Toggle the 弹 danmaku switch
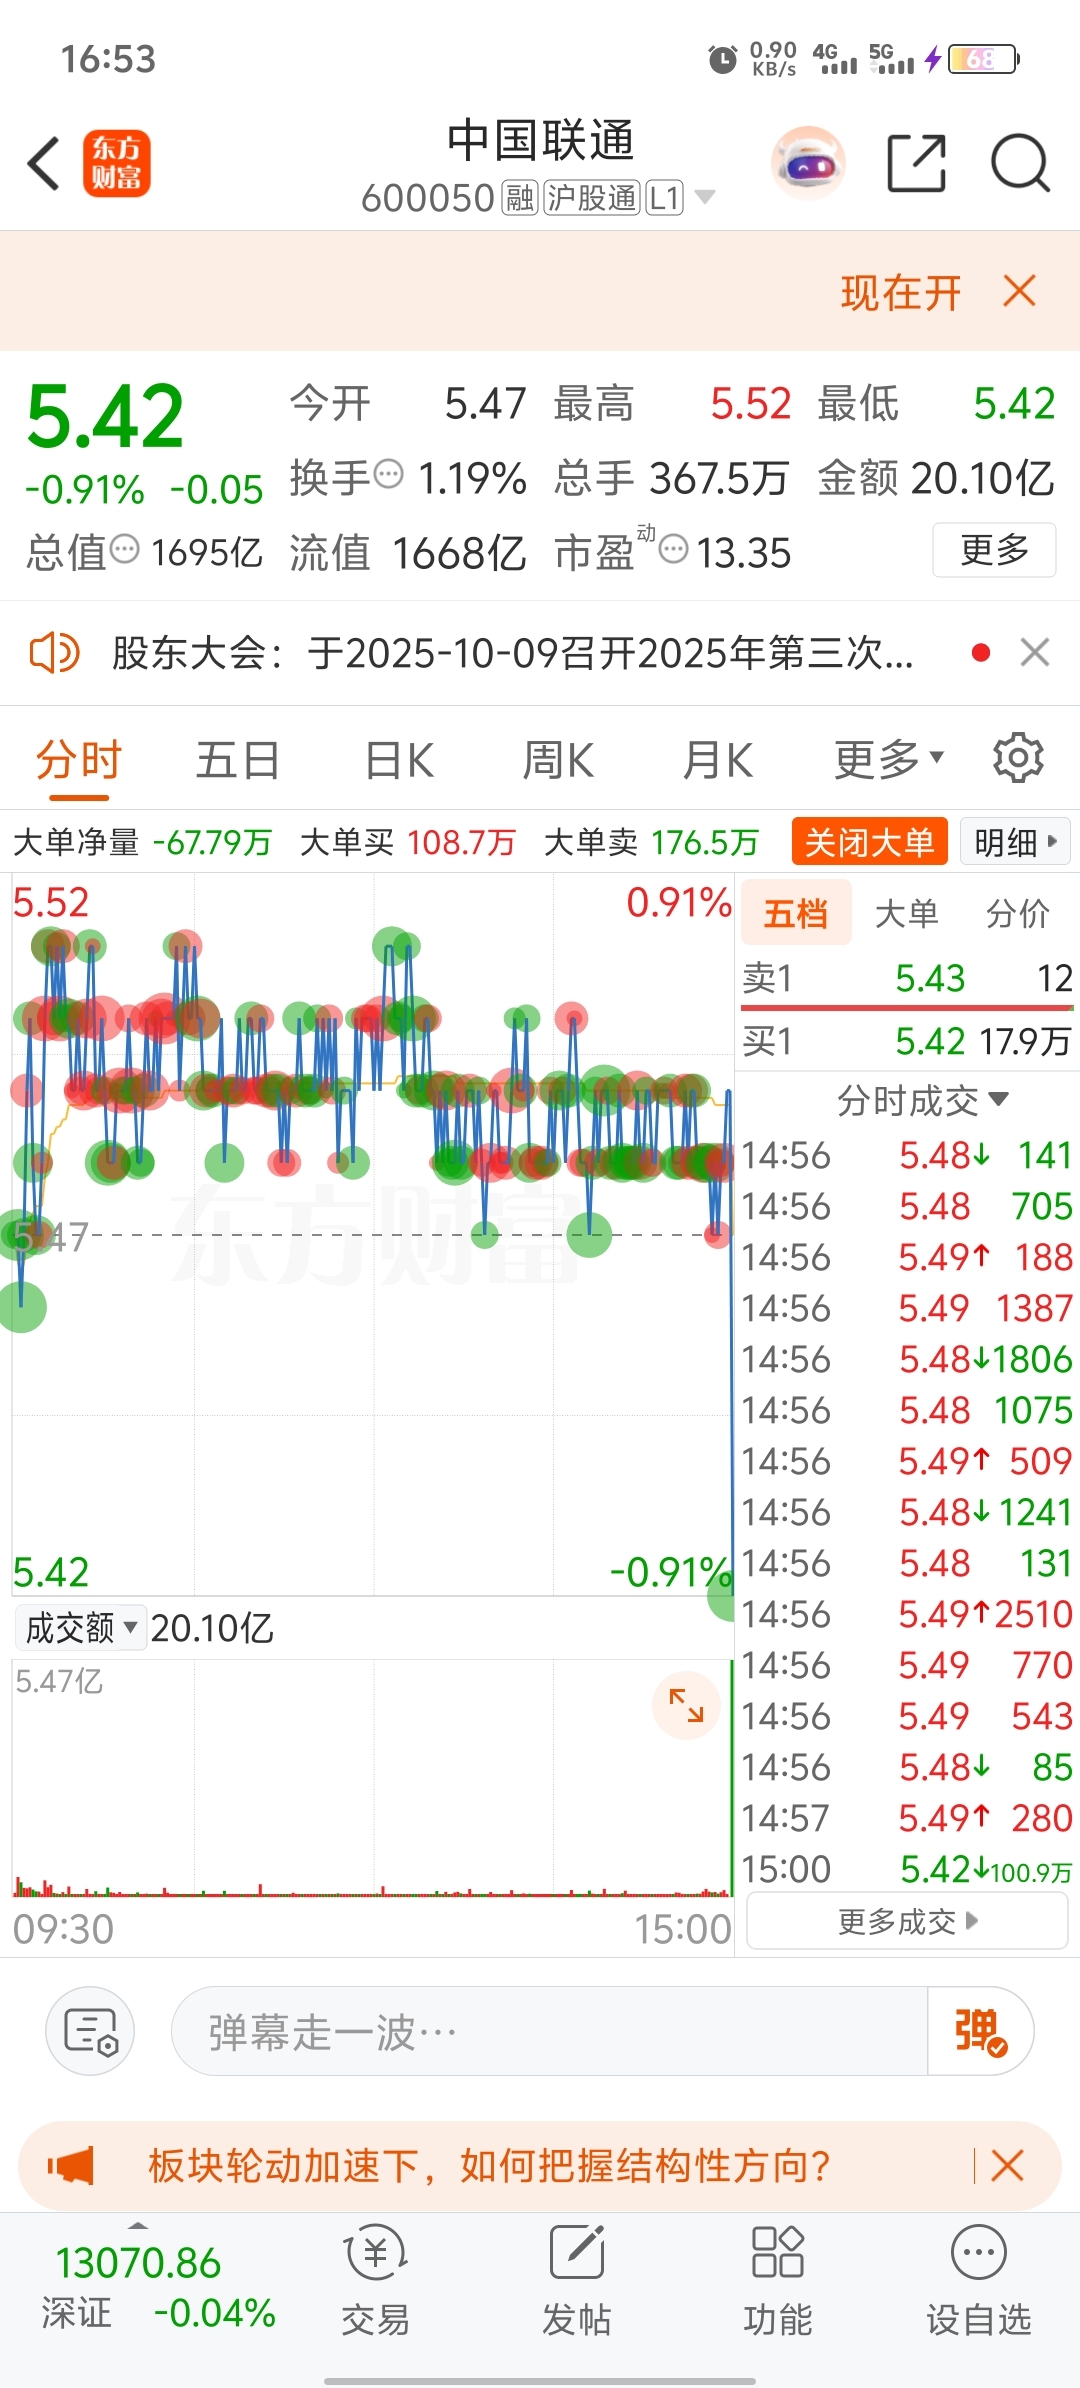Screen dimensions: 1080x2388 980,2031
